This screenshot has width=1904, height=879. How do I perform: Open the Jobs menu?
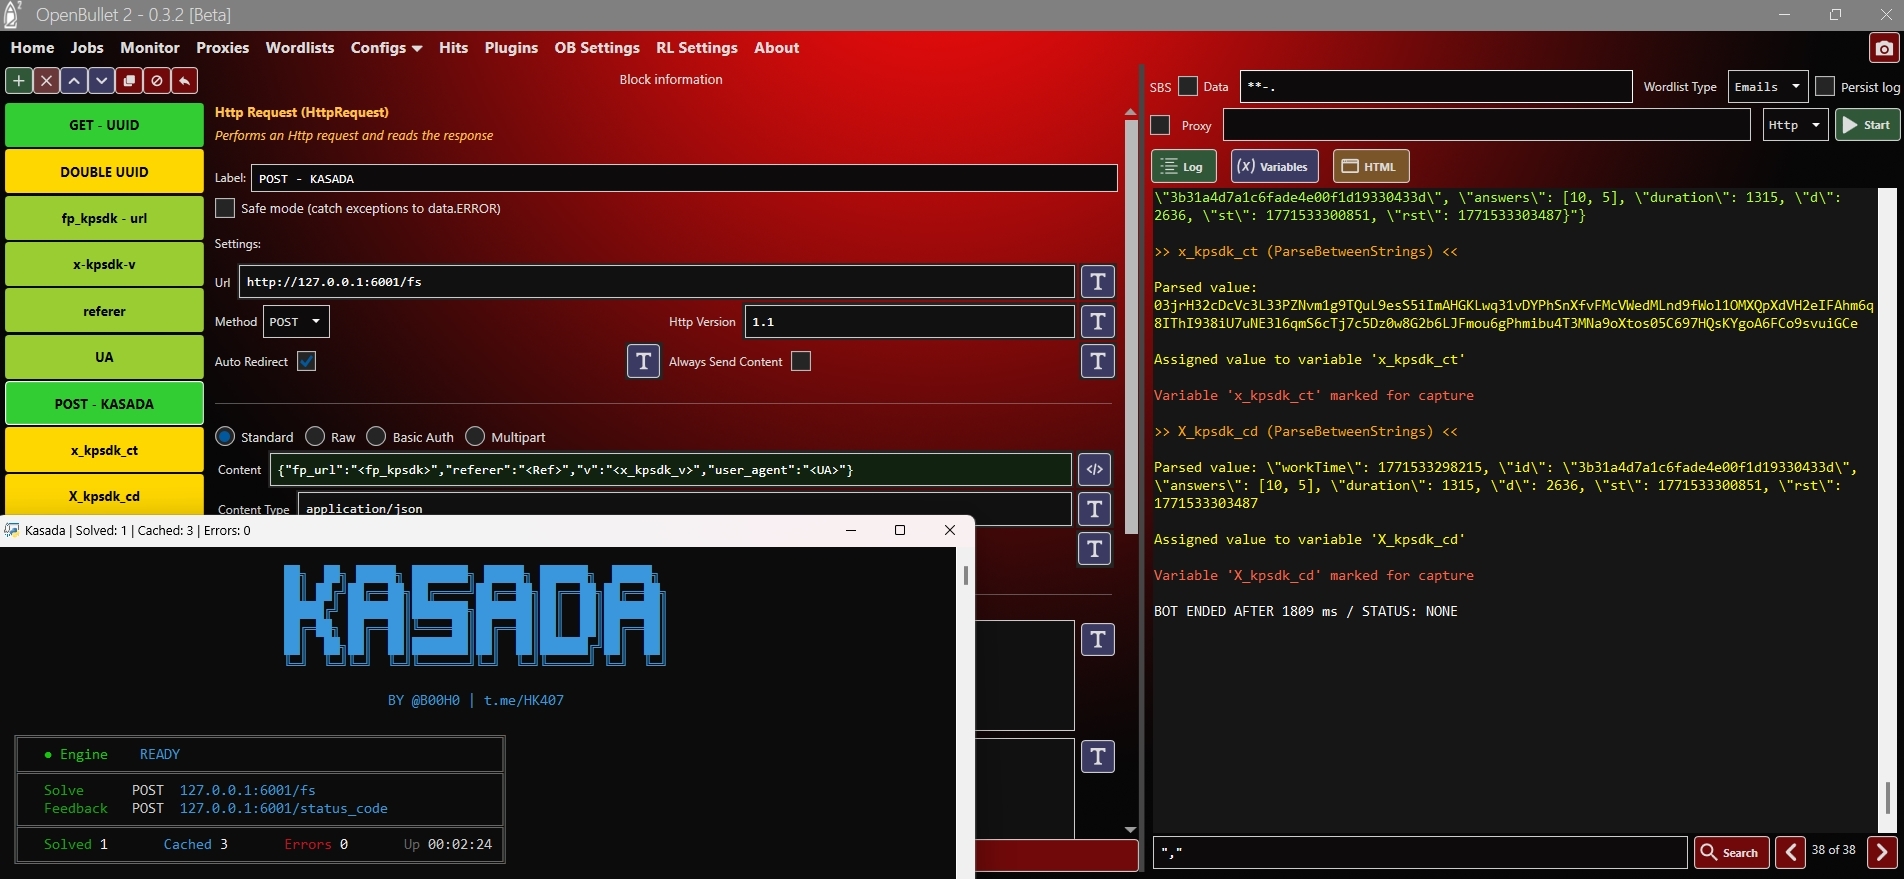click(87, 48)
